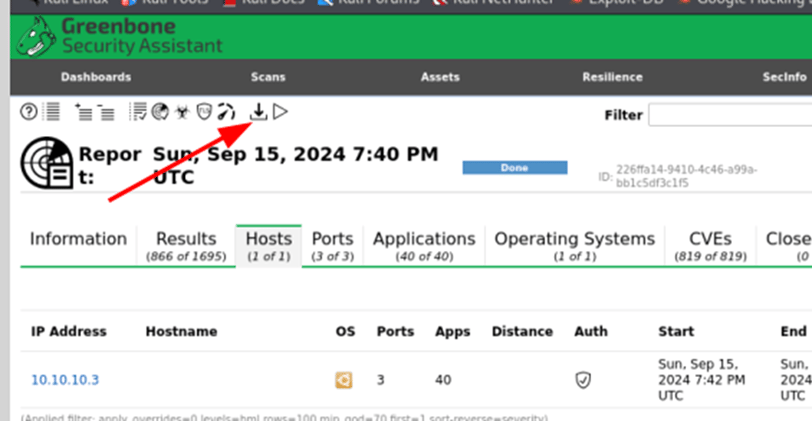The height and width of the screenshot is (421, 812).
Task: Download the filtered report
Action: pos(258,112)
